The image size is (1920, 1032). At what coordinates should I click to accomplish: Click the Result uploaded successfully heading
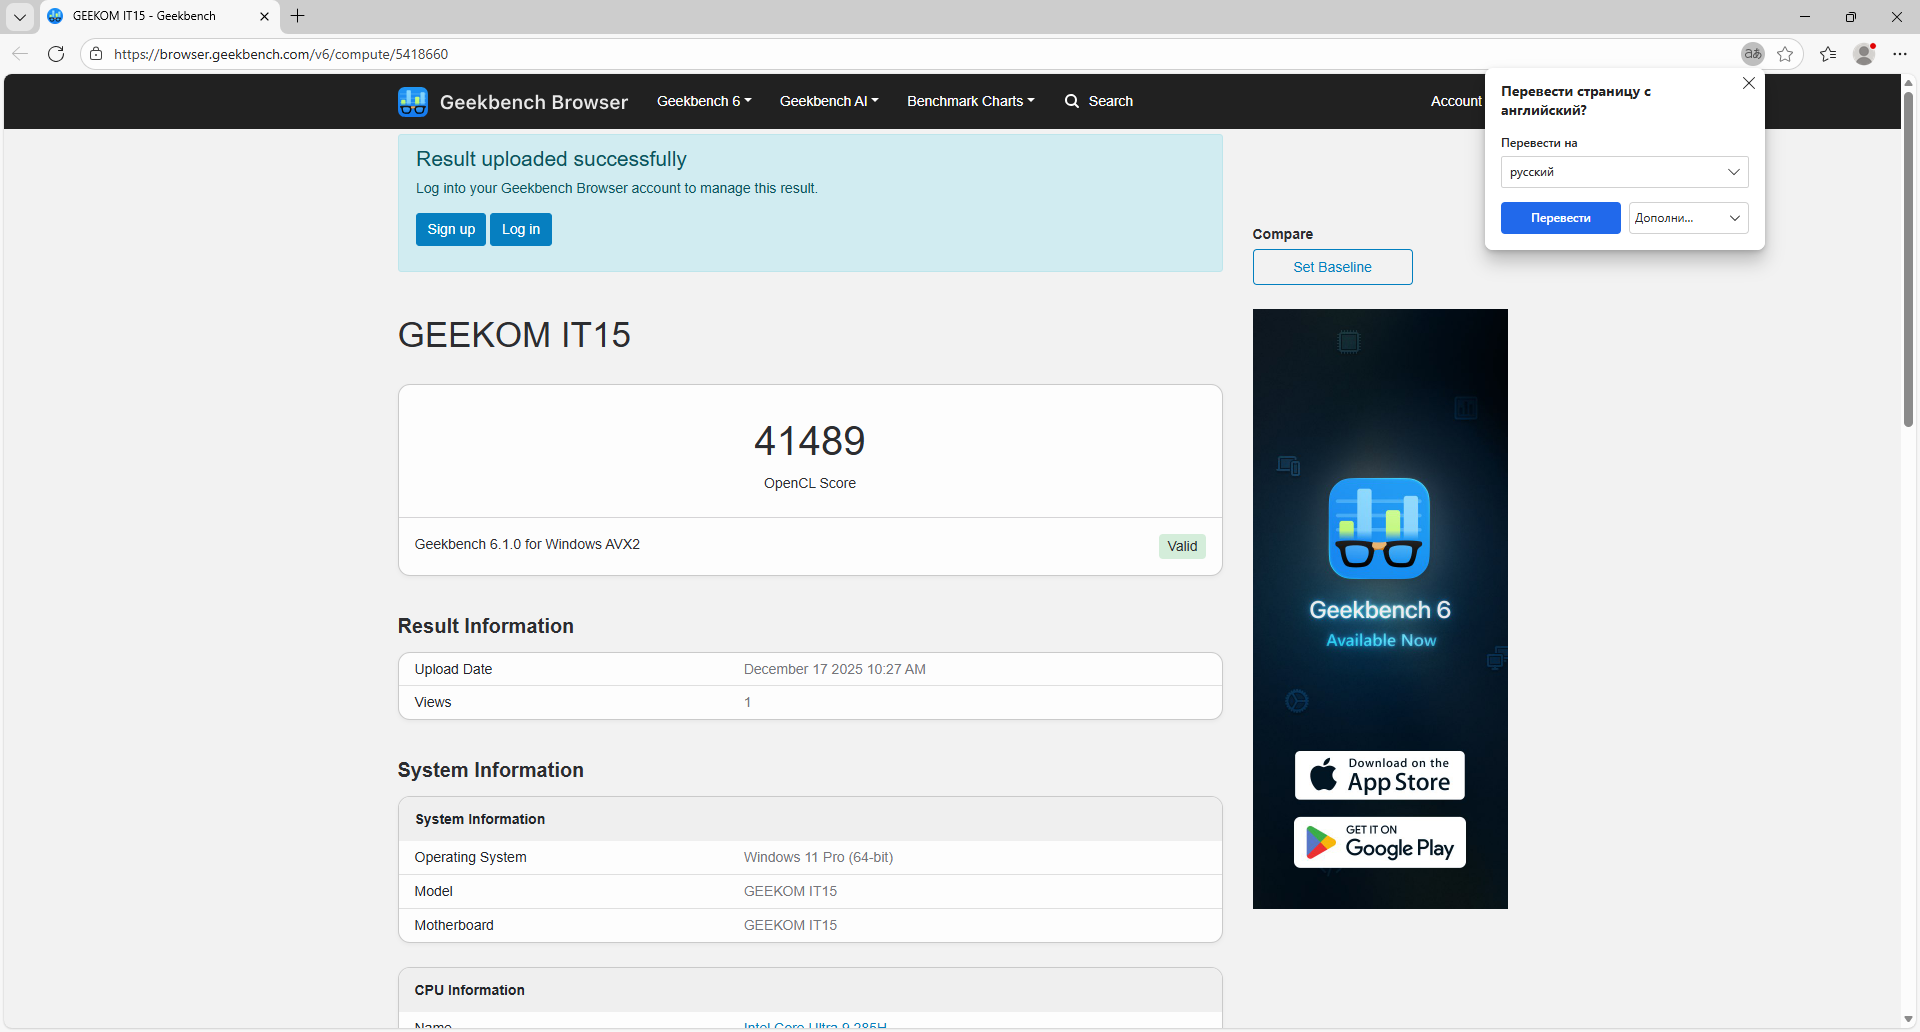coord(551,159)
